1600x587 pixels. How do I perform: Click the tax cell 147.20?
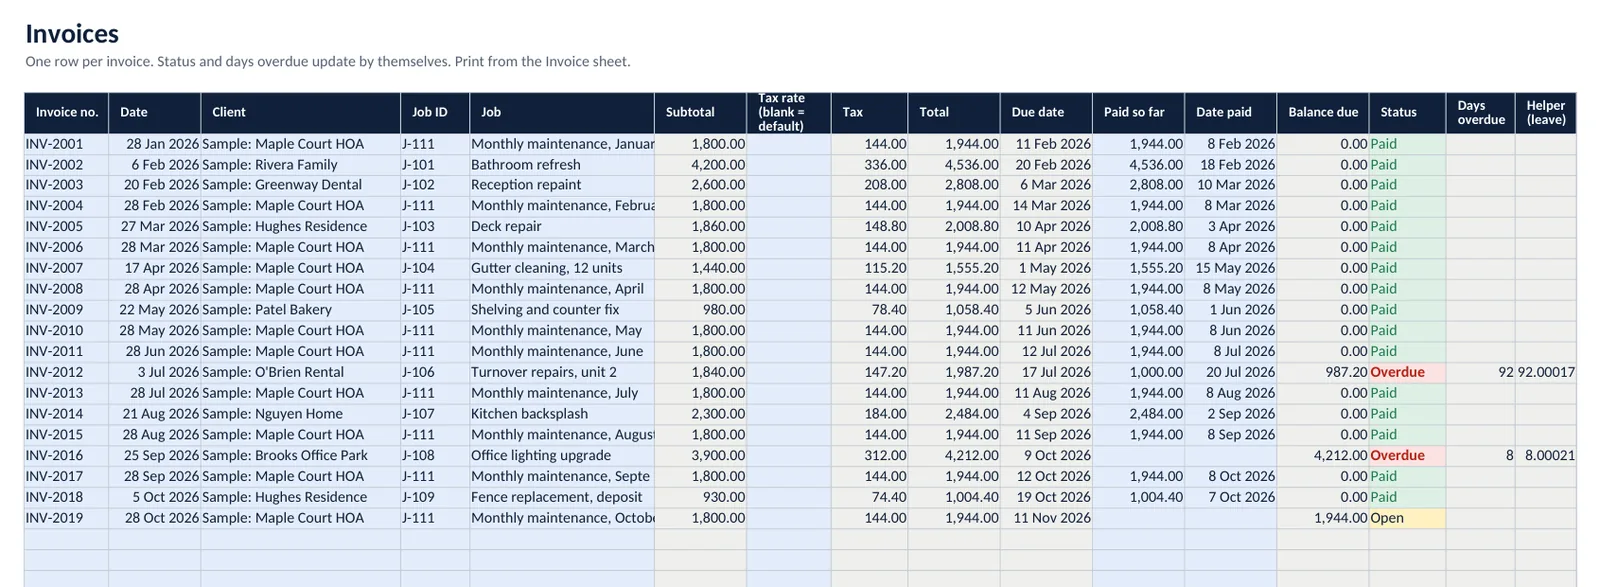click(869, 373)
